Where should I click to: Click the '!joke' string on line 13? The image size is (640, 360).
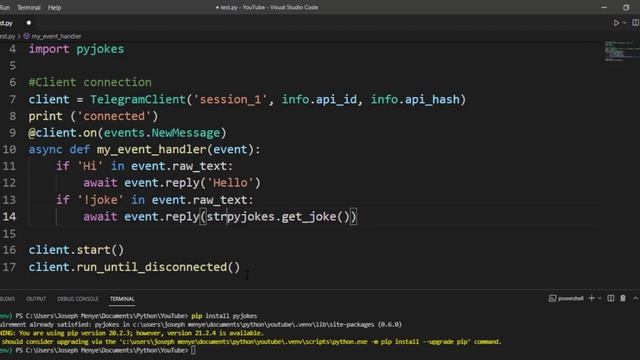pyautogui.click(x=100, y=200)
